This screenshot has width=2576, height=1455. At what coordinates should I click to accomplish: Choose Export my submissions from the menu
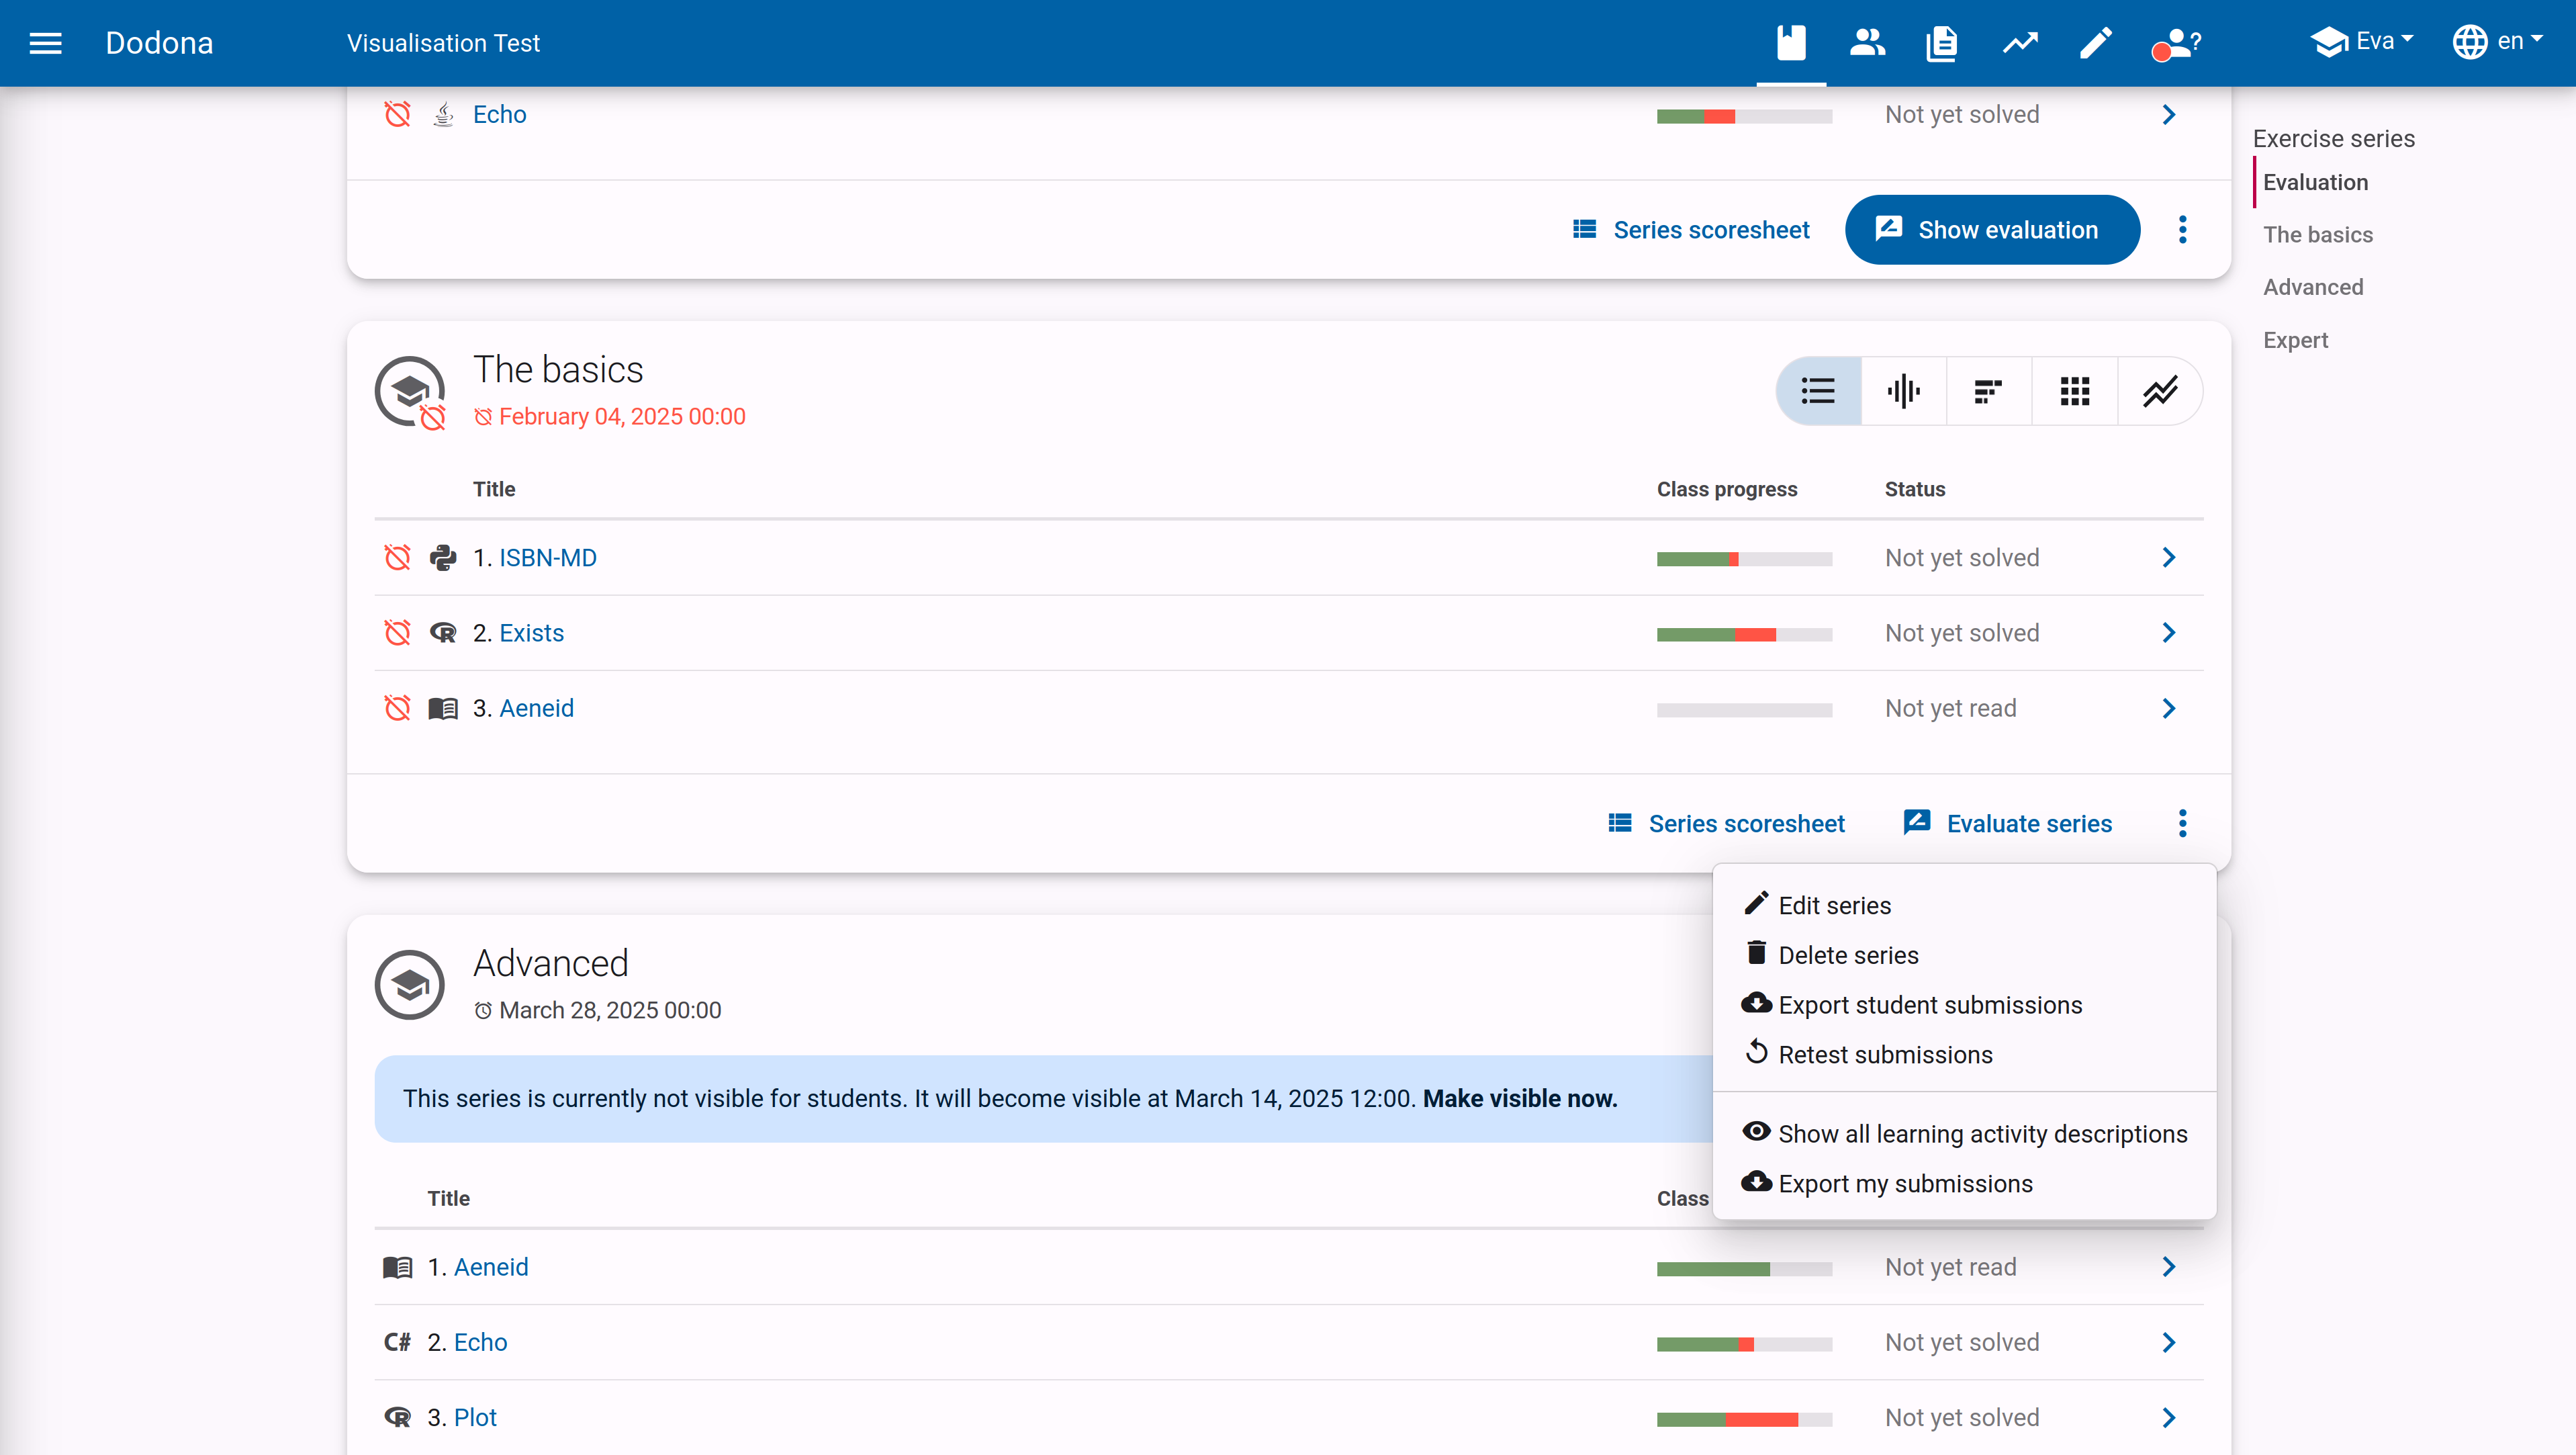coord(1964,1183)
